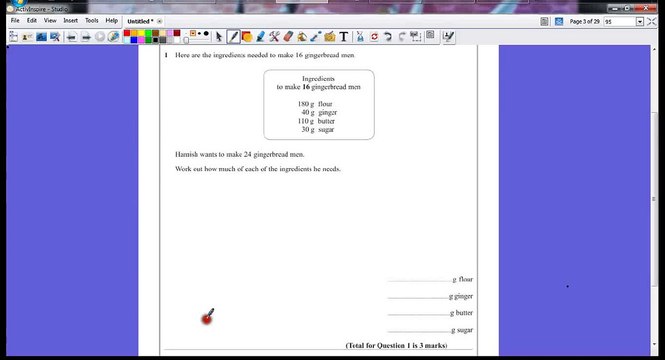Click the Start/Stop Flipchart Vote button
The image size is (665, 360).
pos(100,37)
